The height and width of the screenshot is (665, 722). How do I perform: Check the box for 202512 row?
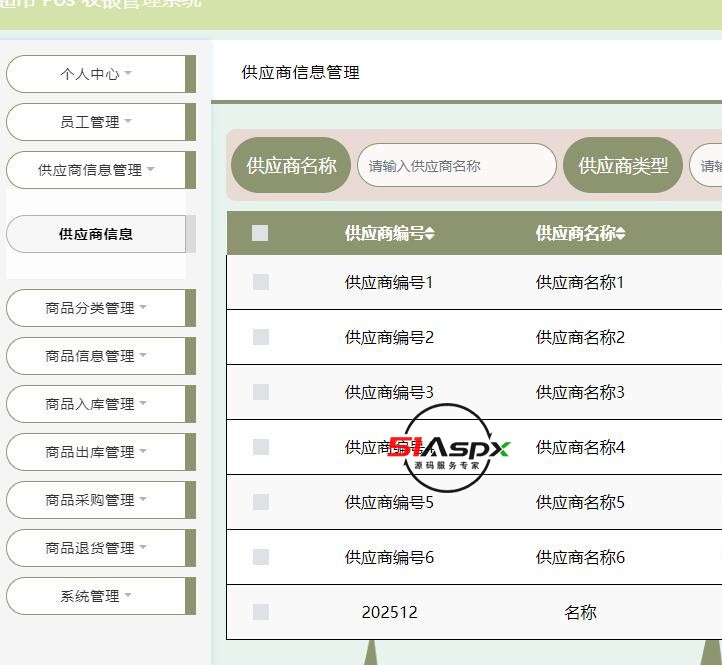click(x=261, y=612)
